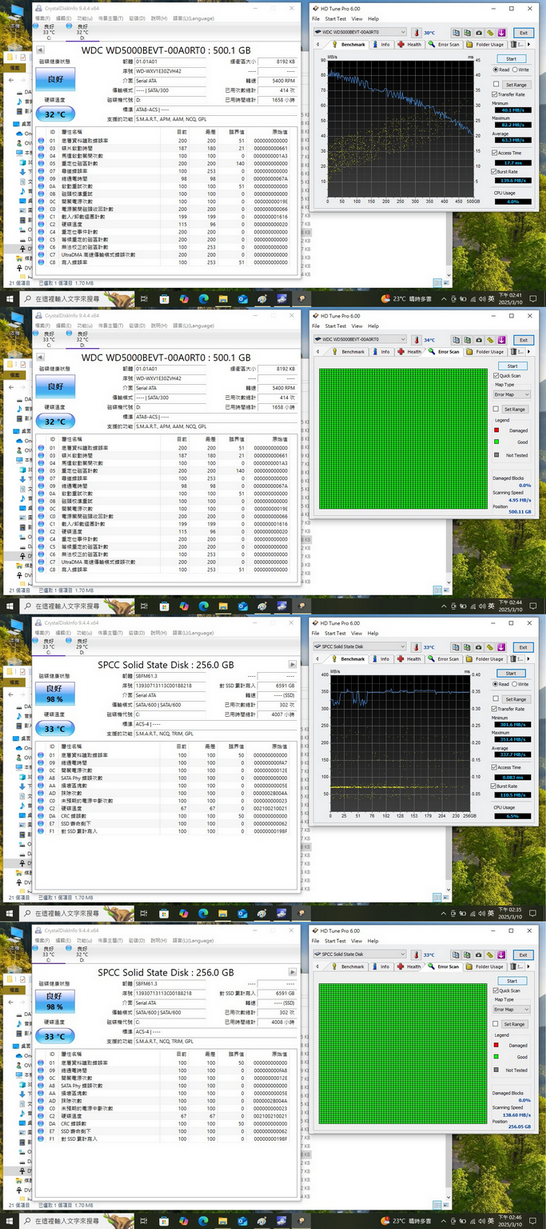Click Start button in WDC Benchmark HD Tune
This screenshot has width=546, height=1229.
[x=511, y=59]
